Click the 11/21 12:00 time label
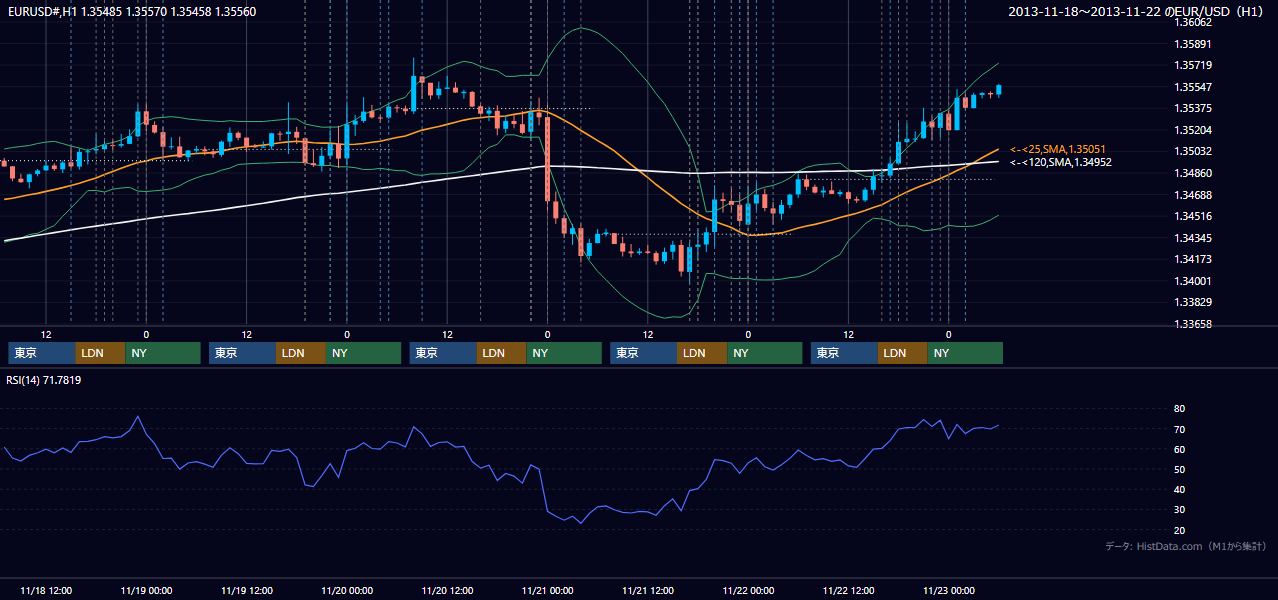 648,590
